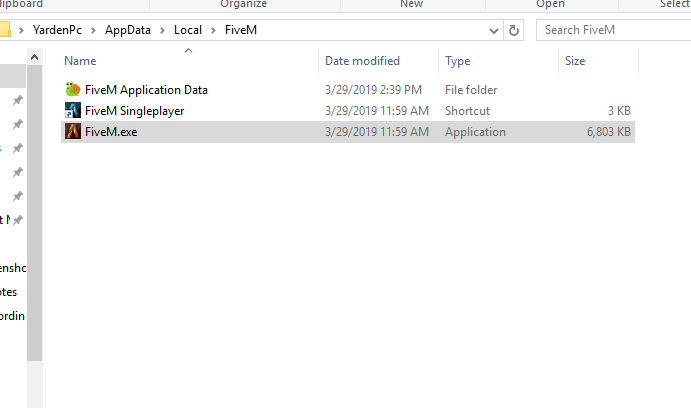Click the Shortcut type cell
The width and height of the screenshot is (691, 408).
click(x=467, y=111)
